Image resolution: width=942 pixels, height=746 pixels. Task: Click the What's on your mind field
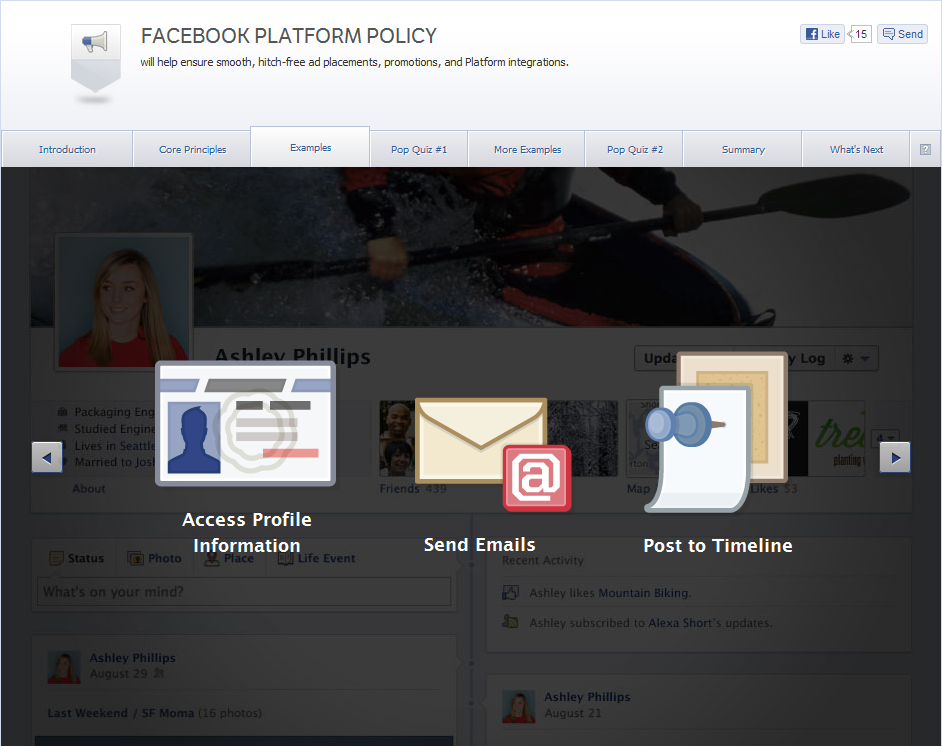244,592
